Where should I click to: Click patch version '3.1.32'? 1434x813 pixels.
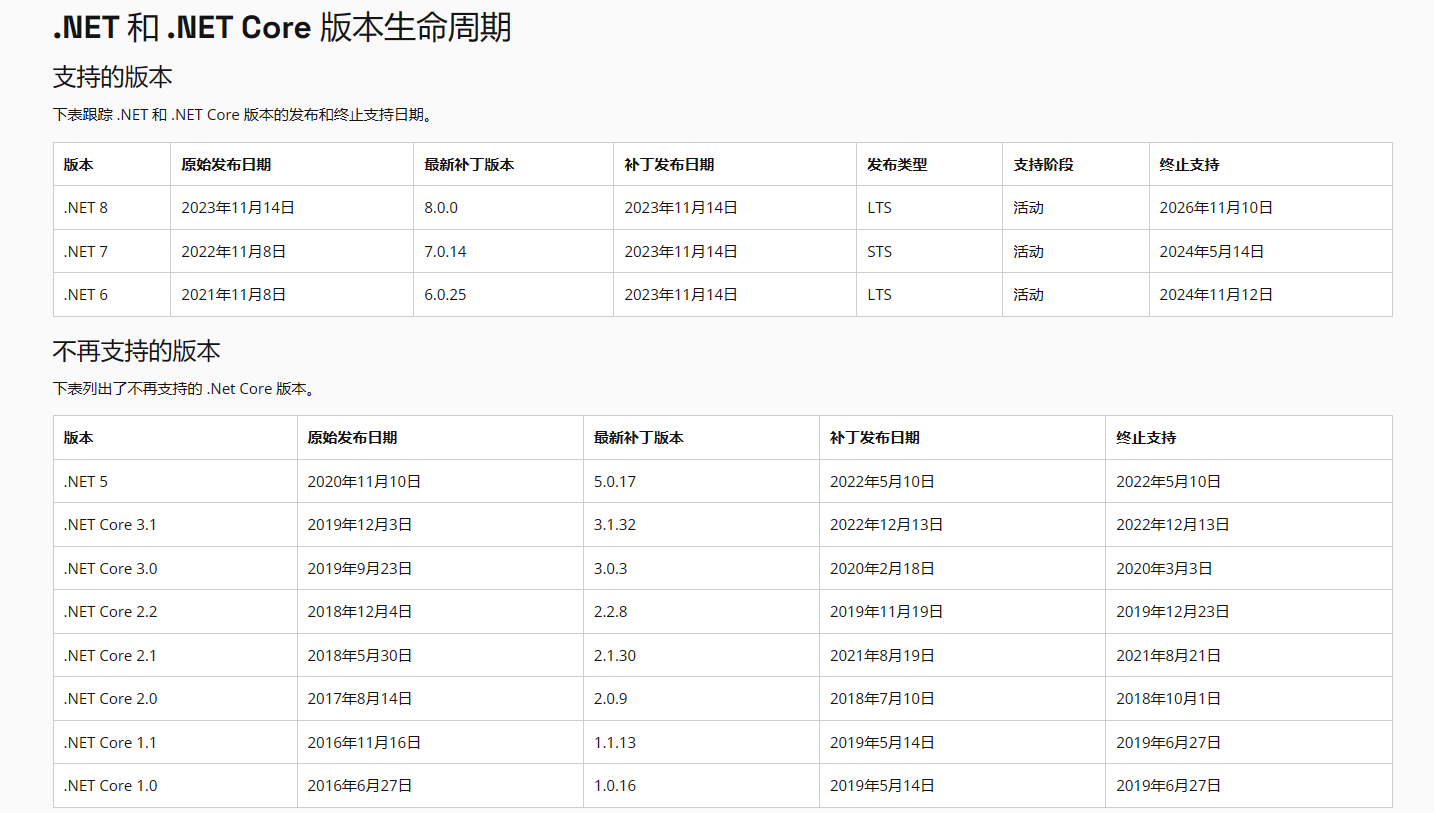[615, 525]
